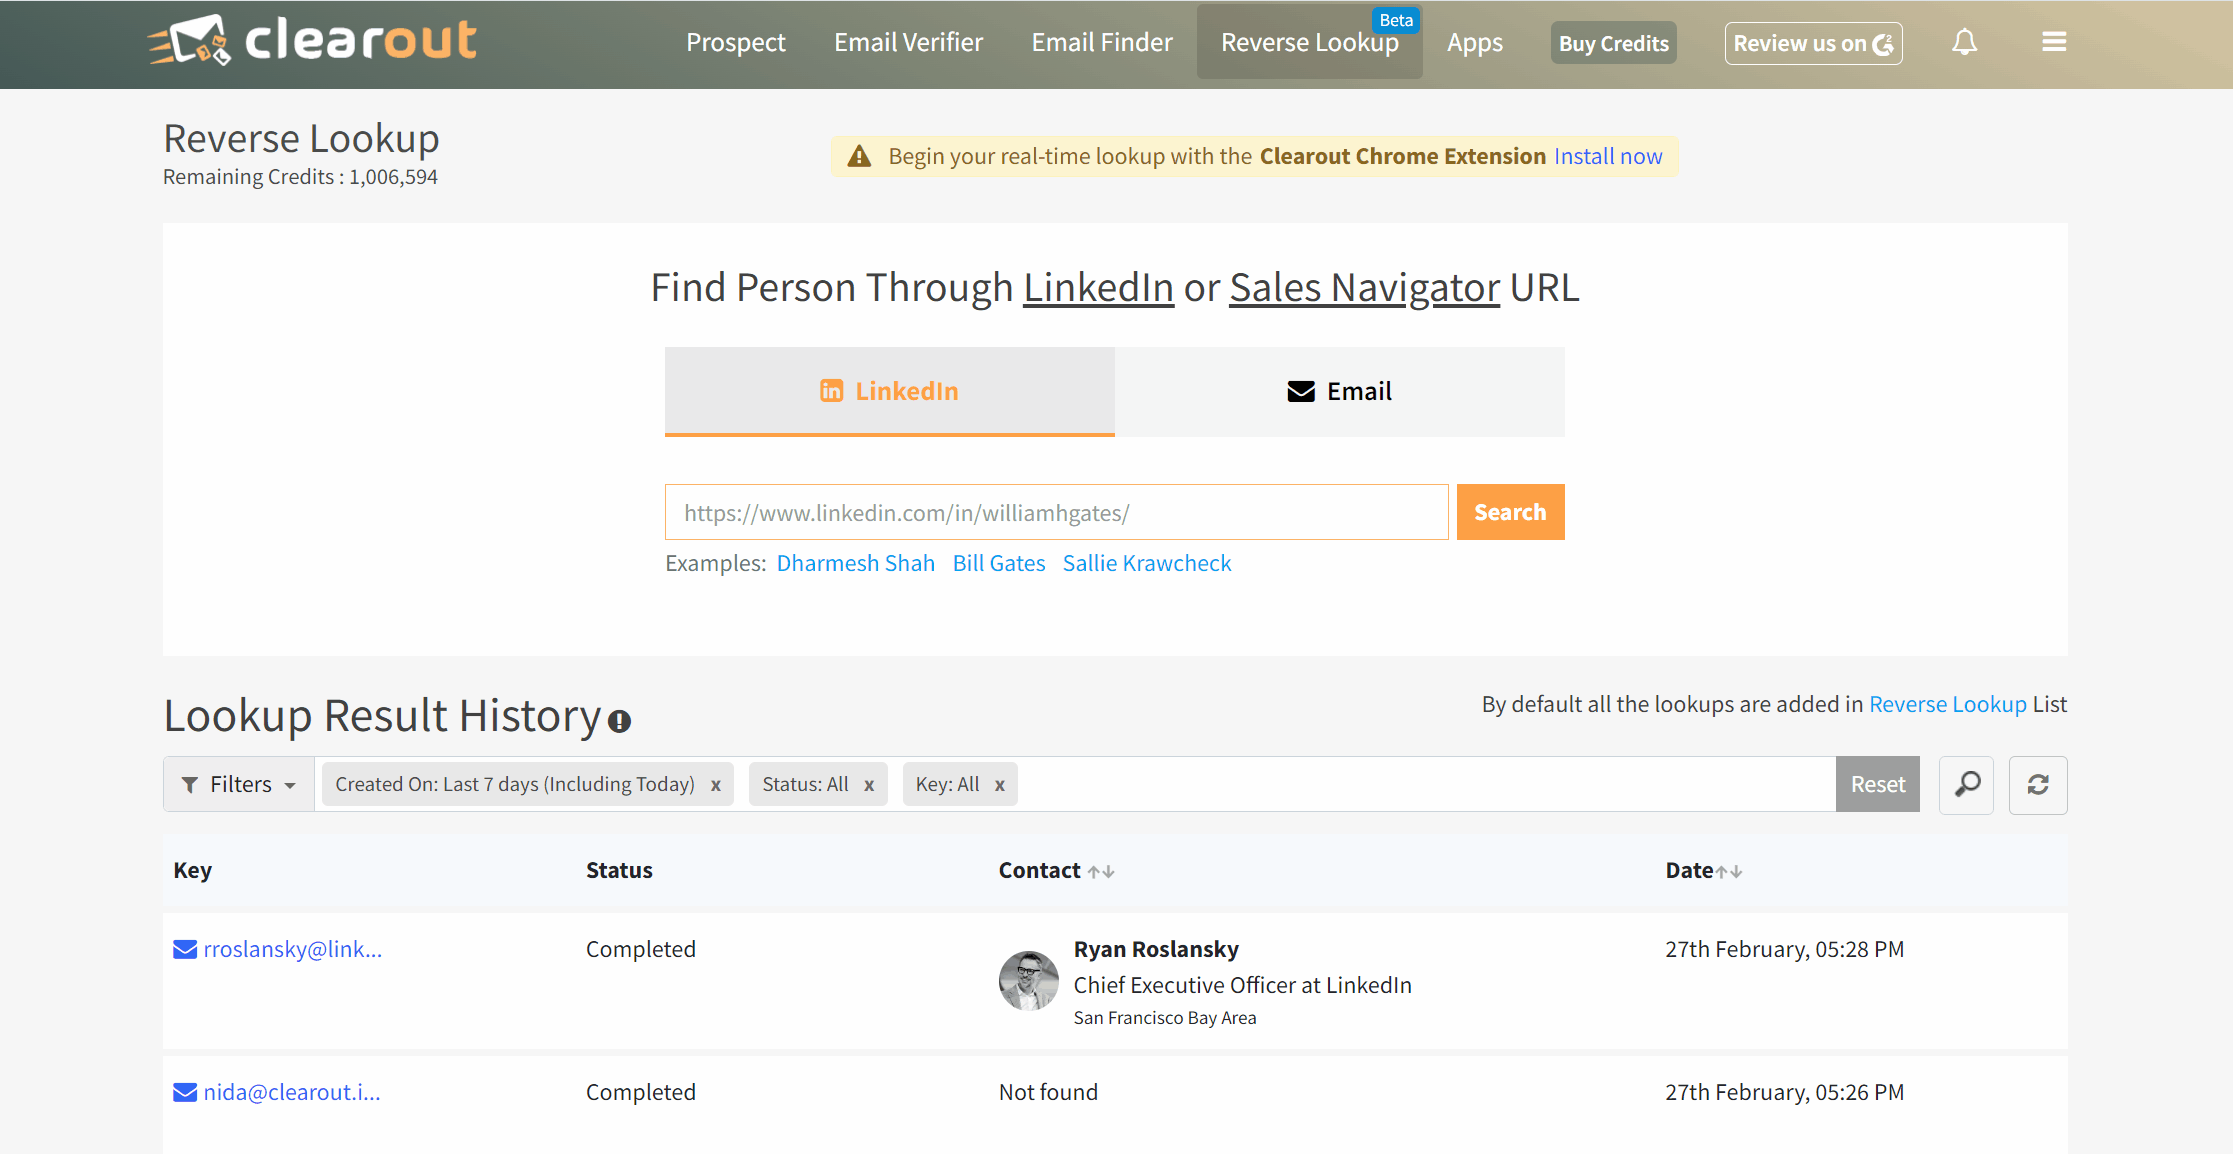Open the Dharmesh Shah example link
Screen dimensions: 2233x1154
coord(855,563)
